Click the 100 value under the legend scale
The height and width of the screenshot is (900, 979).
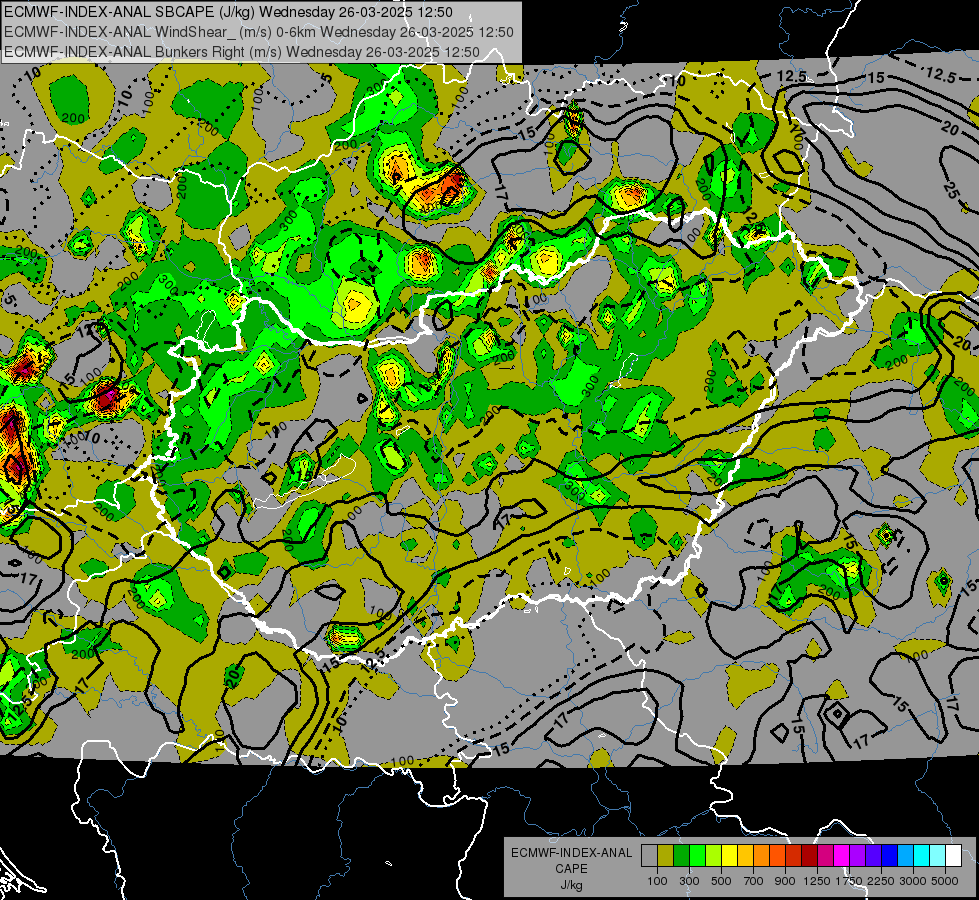[657, 881]
